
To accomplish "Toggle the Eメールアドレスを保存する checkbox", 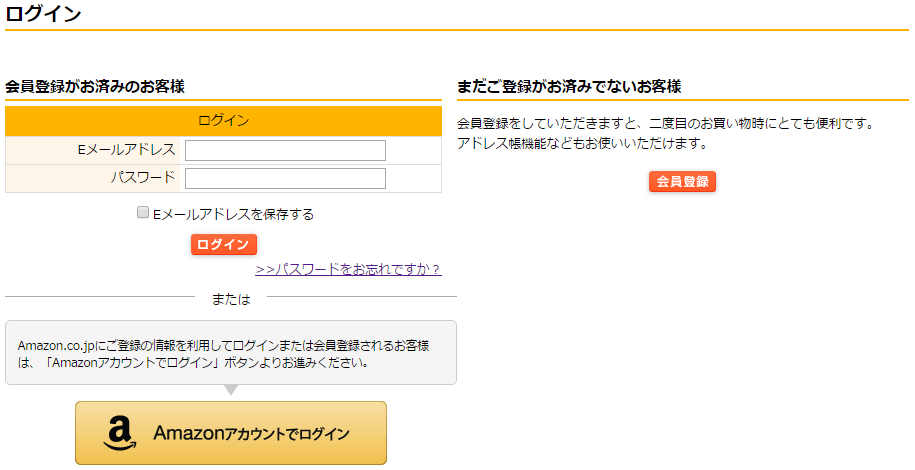I will (x=143, y=213).
